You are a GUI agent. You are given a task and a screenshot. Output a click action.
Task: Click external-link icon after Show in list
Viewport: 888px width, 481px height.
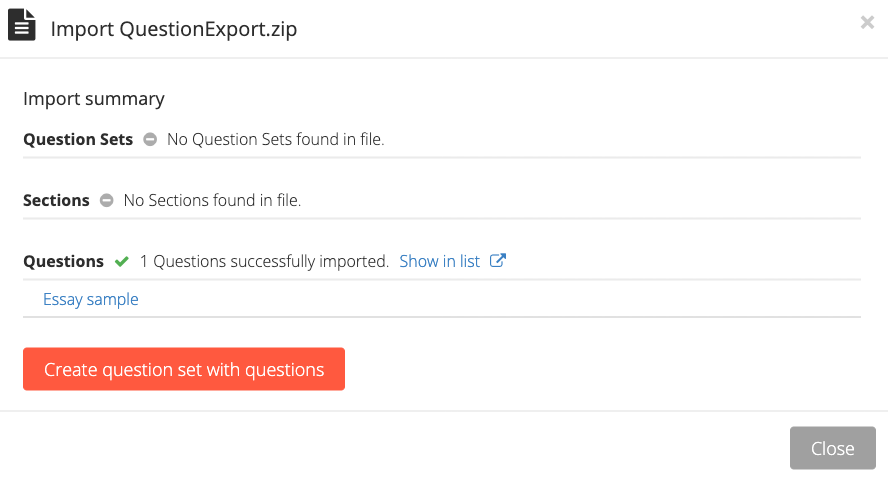click(497, 261)
